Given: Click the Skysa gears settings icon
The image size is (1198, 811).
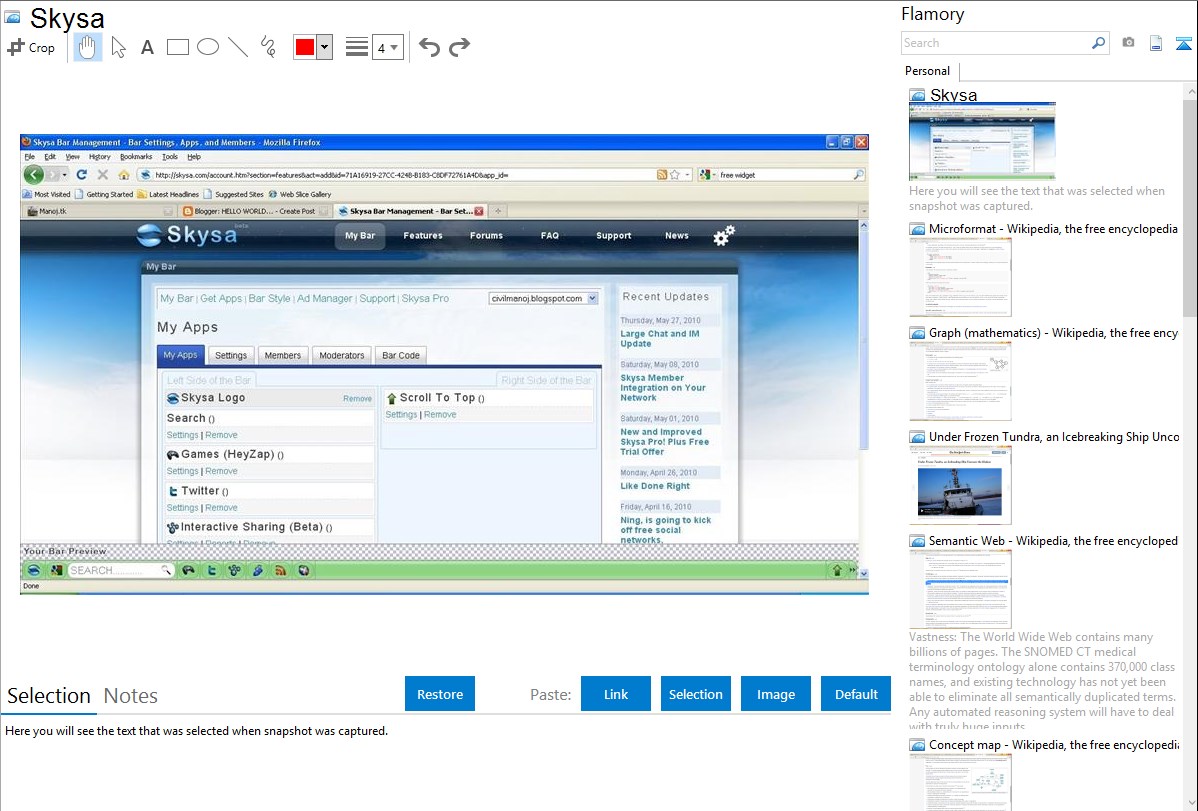Looking at the screenshot, I should [724, 235].
